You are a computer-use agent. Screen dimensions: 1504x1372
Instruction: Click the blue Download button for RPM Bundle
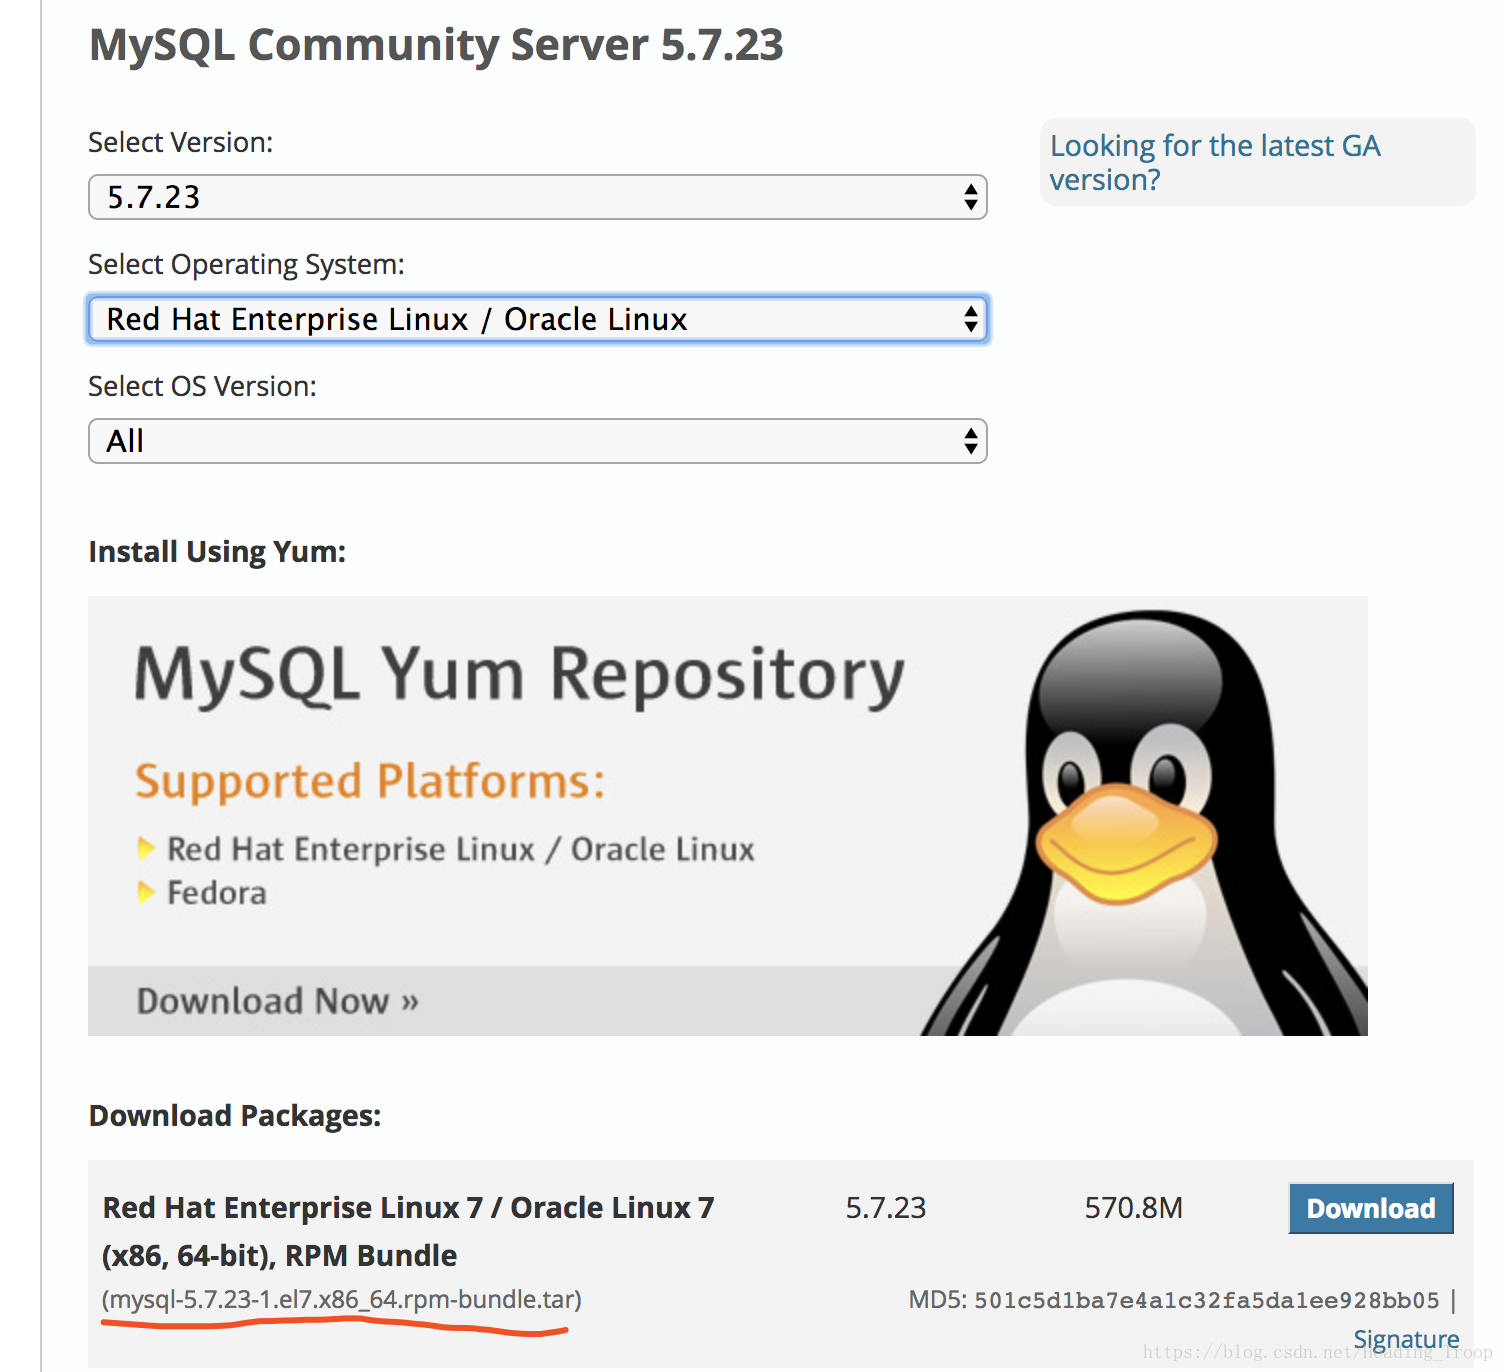click(x=1370, y=1208)
